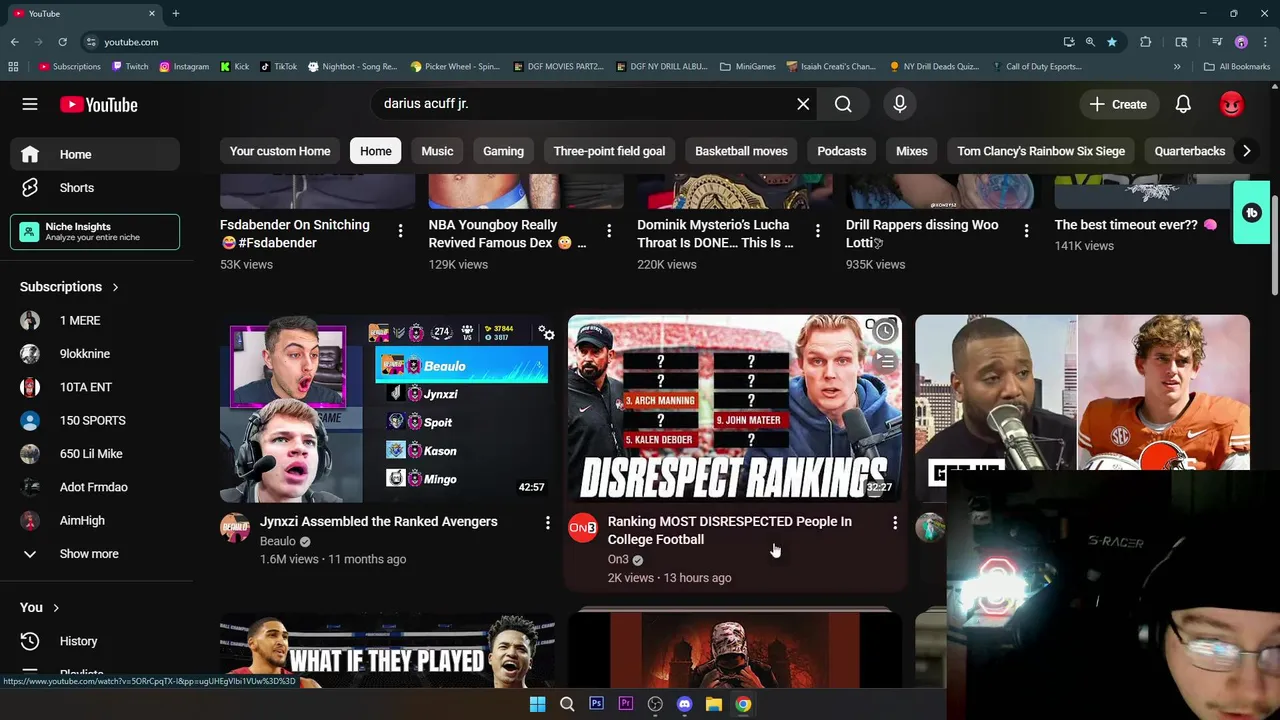Open the account avatar menu

click(x=1232, y=104)
